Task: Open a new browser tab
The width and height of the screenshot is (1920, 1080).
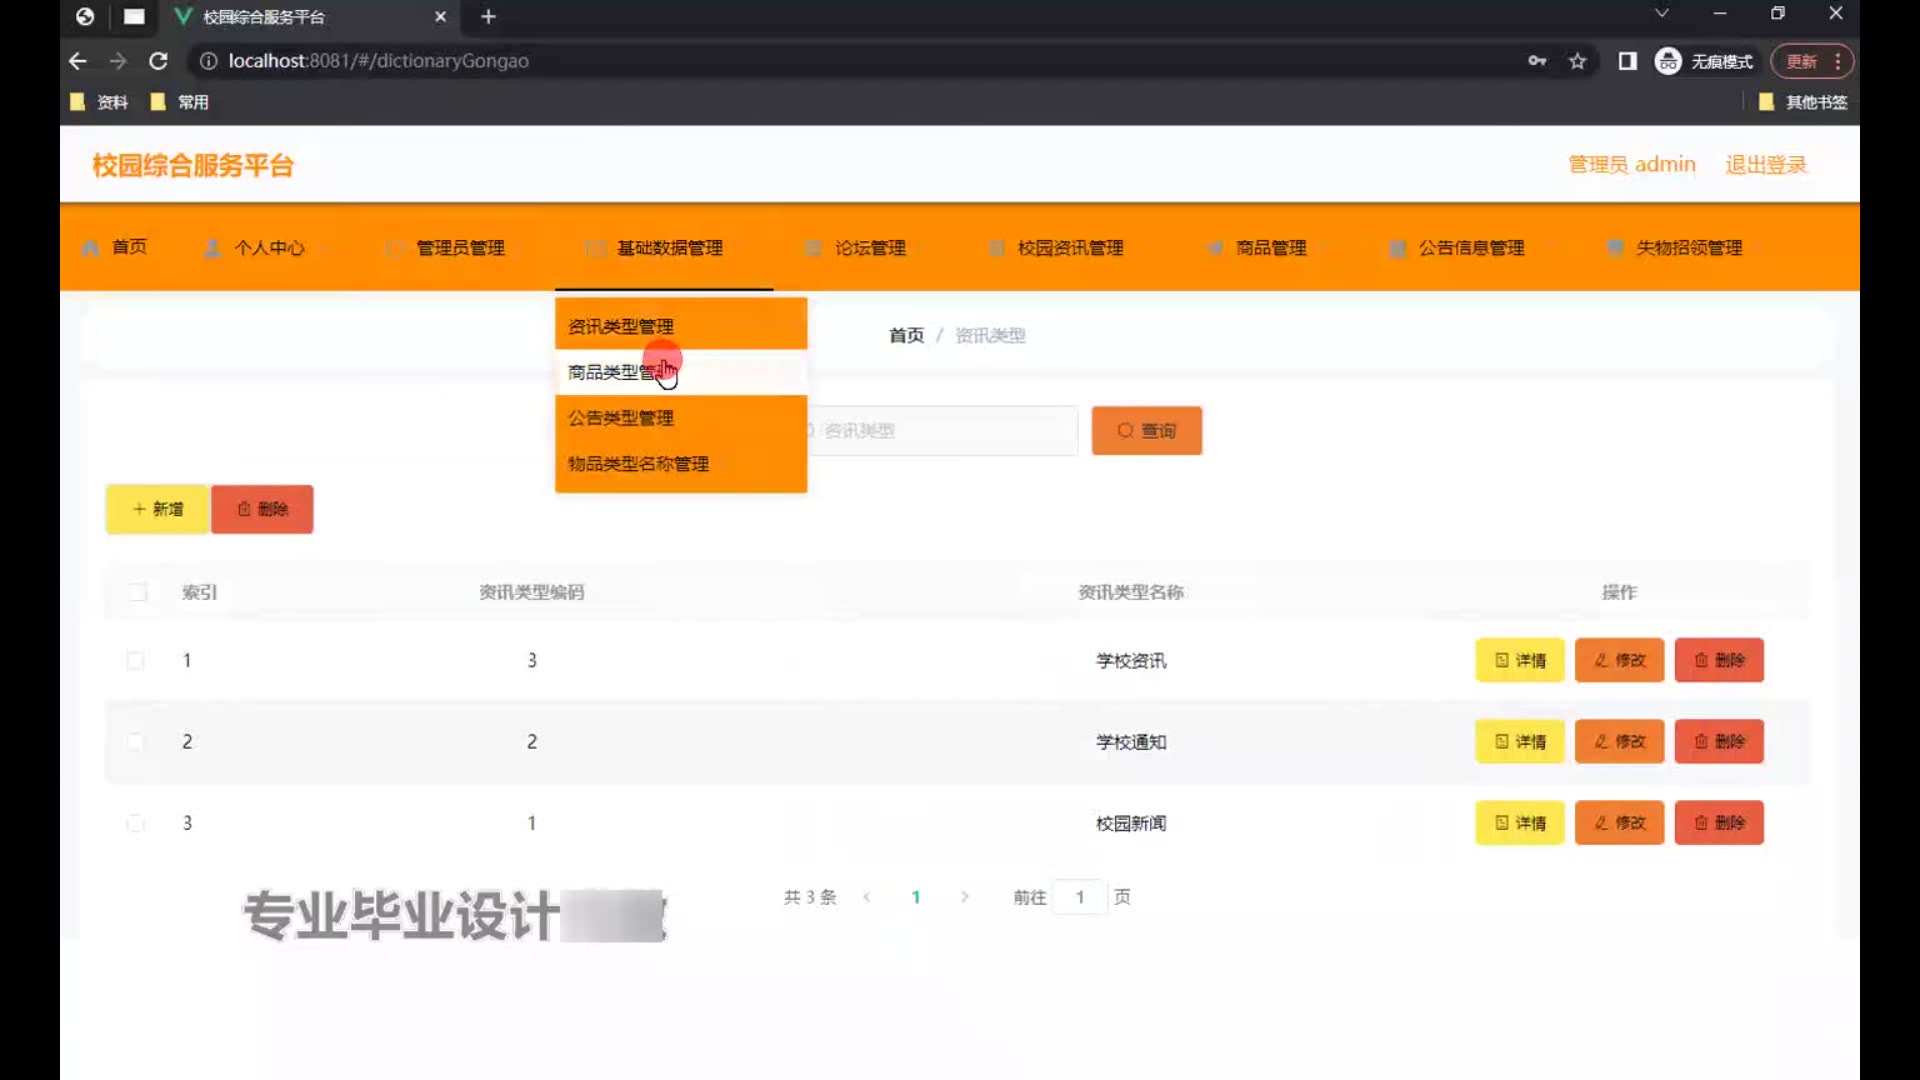Action: [x=488, y=16]
